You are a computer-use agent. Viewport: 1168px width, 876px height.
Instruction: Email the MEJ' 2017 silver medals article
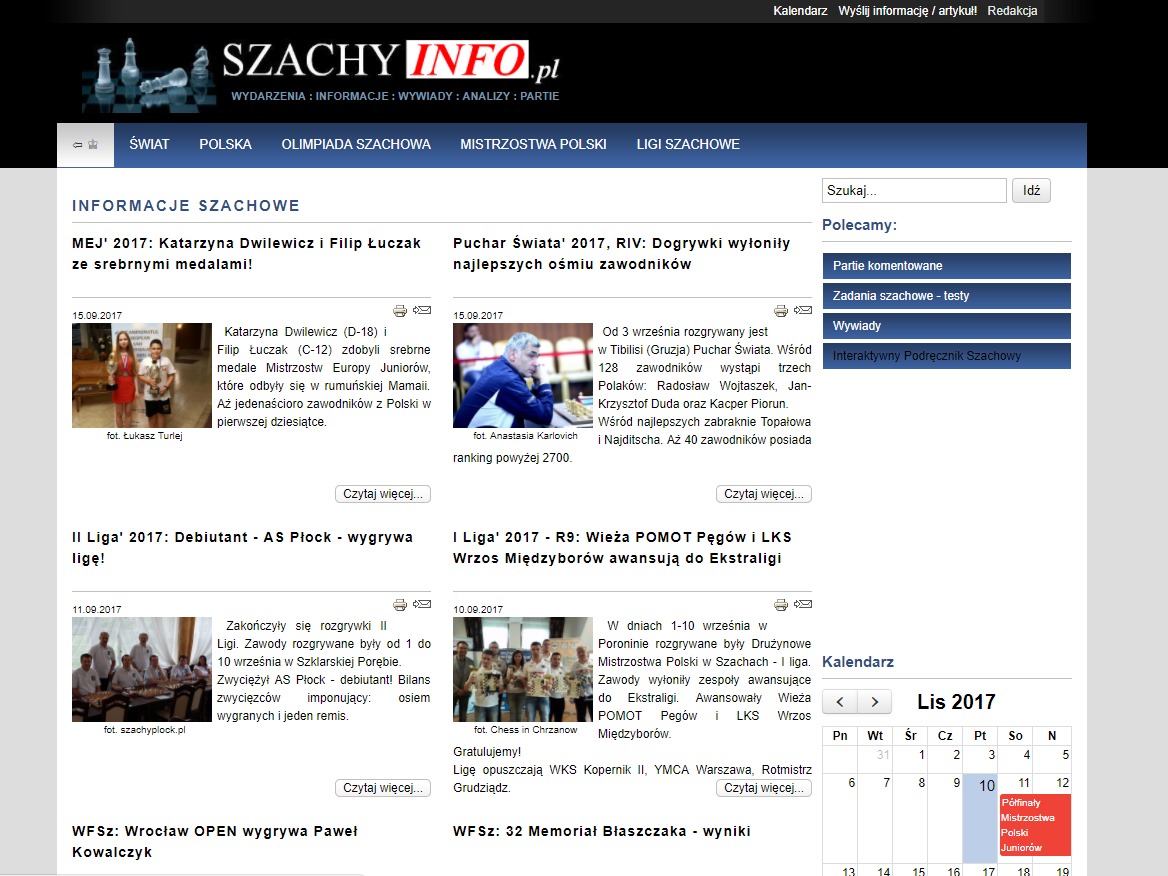(423, 310)
